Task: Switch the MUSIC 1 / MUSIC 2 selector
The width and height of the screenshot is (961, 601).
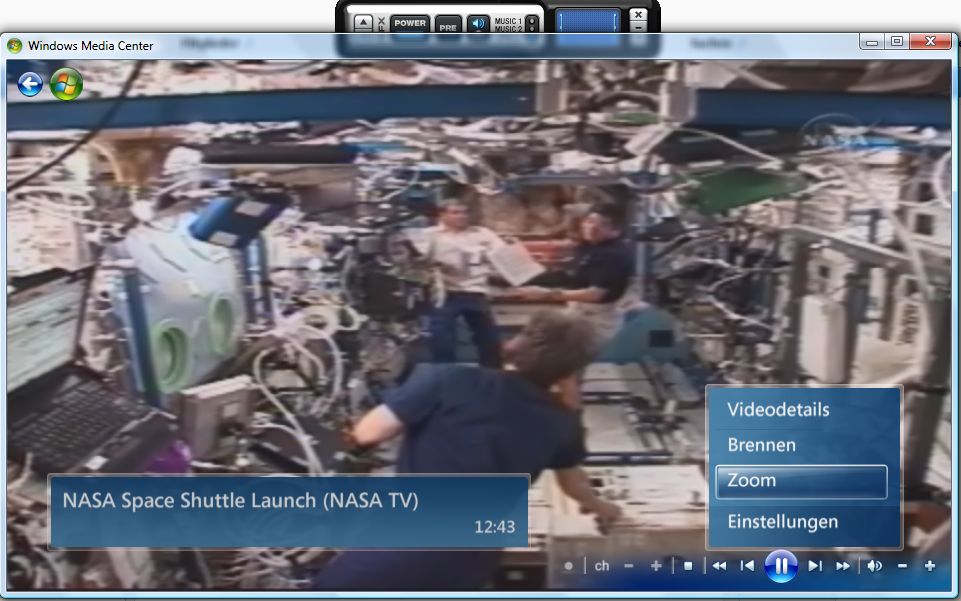Action: (x=532, y=24)
